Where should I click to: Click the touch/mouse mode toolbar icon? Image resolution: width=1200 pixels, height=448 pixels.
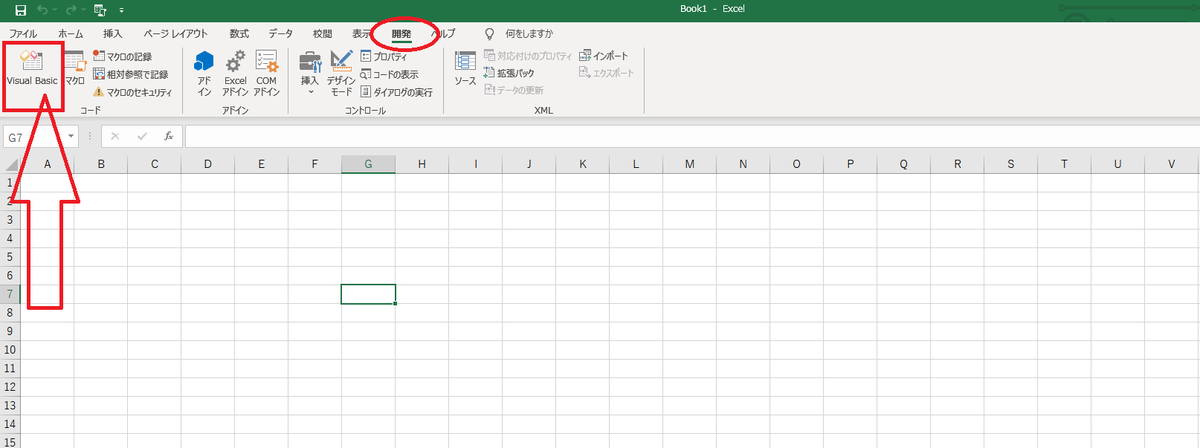point(99,11)
